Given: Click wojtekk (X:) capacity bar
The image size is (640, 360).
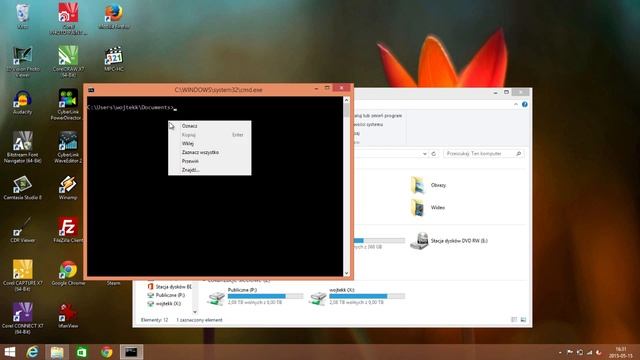Looking at the screenshot, I should pos(367,296).
